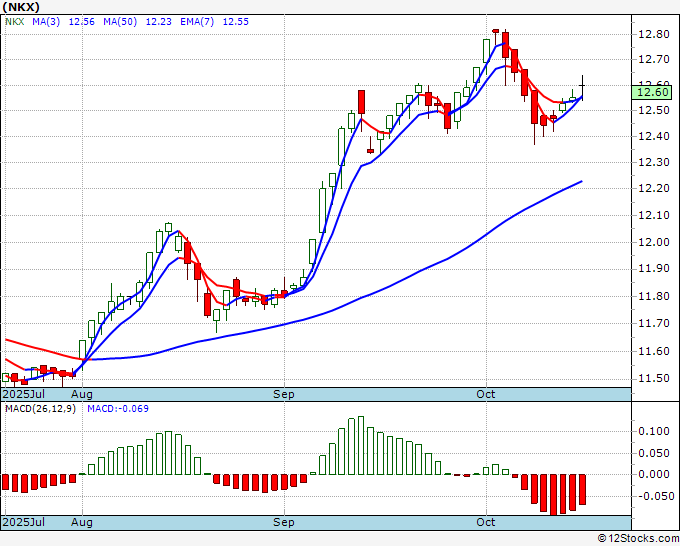Click the 12.20 price axis label

click(x=654, y=188)
